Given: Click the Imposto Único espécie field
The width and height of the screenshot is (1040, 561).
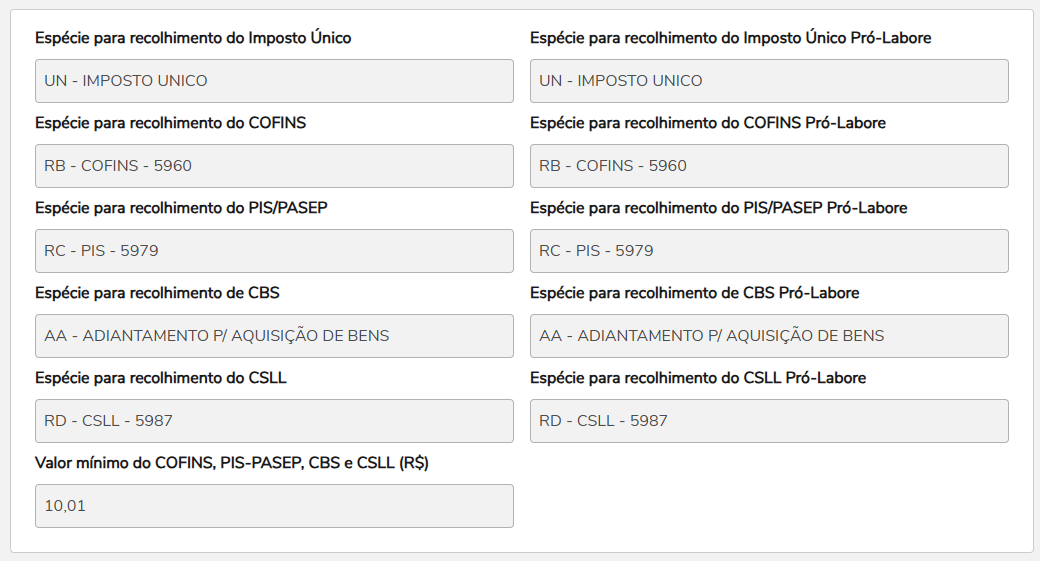Looking at the screenshot, I should (x=274, y=81).
